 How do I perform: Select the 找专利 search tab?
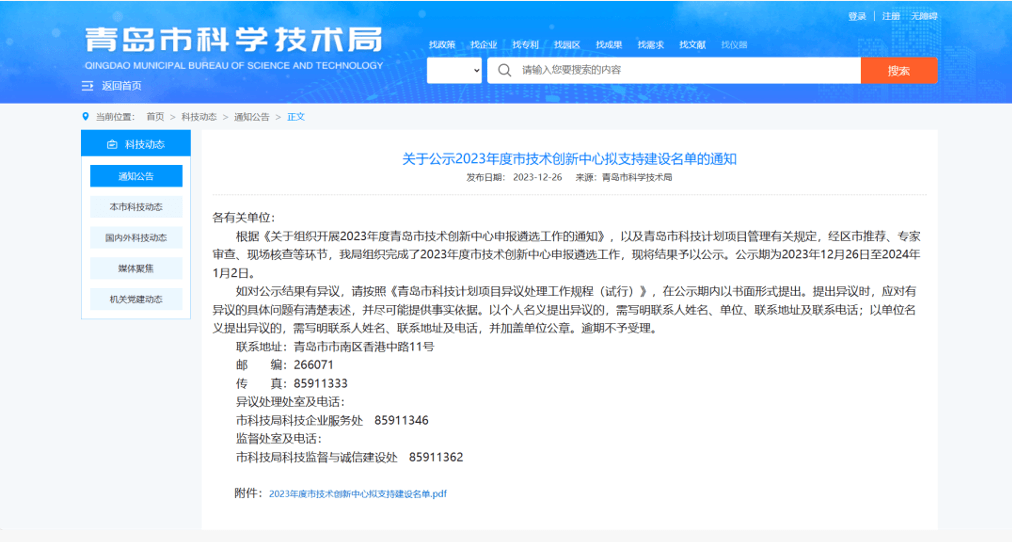pos(525,45)
